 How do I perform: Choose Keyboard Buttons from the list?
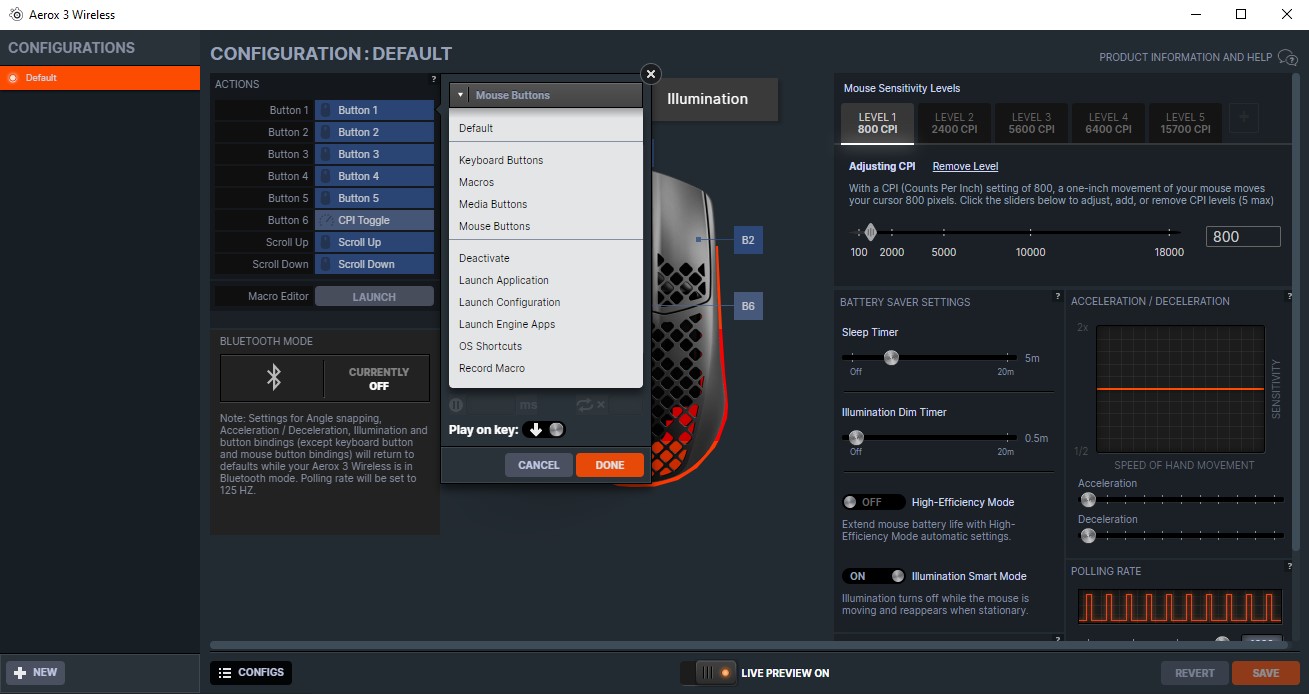tap(501, 160)
